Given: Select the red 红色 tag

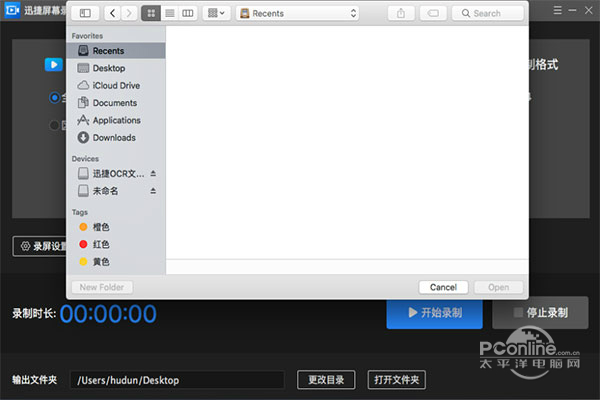Looking at the screenshot, I should (94, 244).
